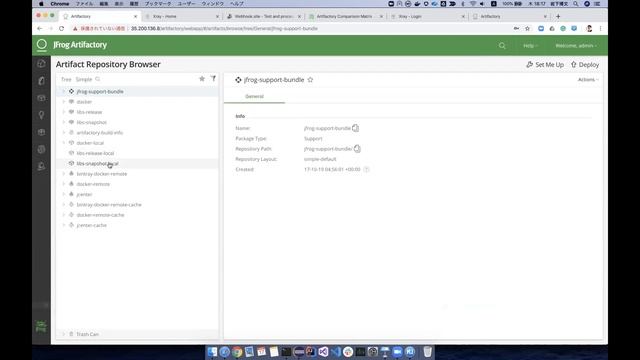Expand the Trash Can node
This screenshot has width=640, height=360.
(63, 334)
